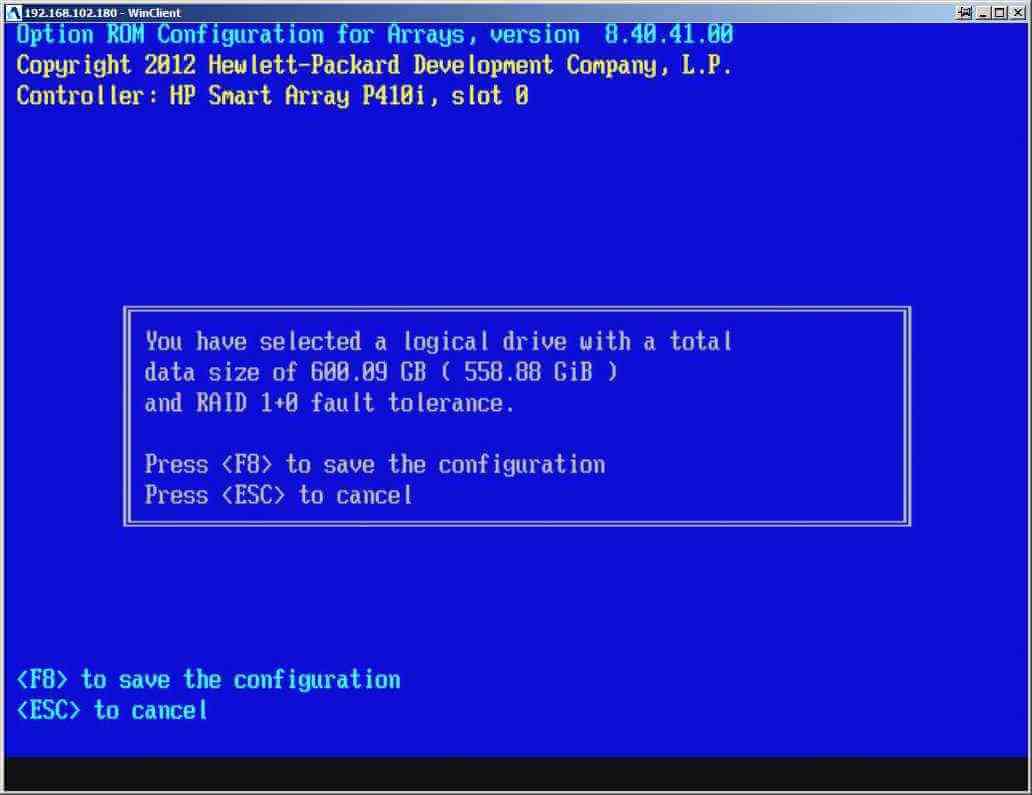This screenshot has height=795, width=1032.
Task: Click 'Option ROM Configuration for Arrays' header line
Action: tap(374, 34)
